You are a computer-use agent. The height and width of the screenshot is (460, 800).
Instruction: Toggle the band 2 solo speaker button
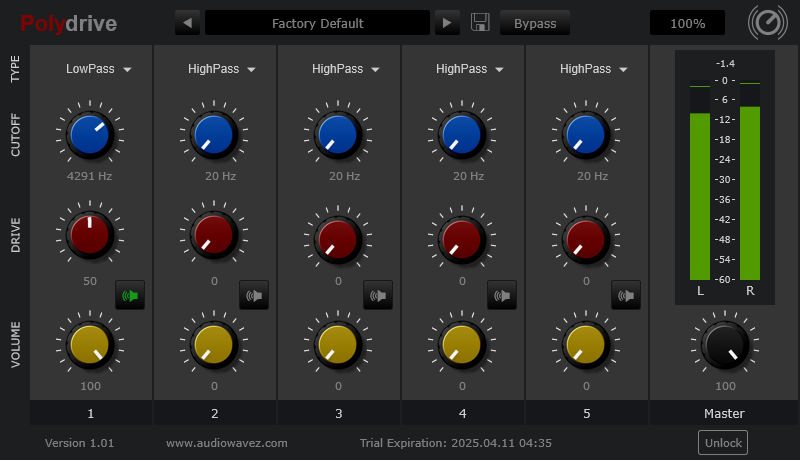click(254, 295)
